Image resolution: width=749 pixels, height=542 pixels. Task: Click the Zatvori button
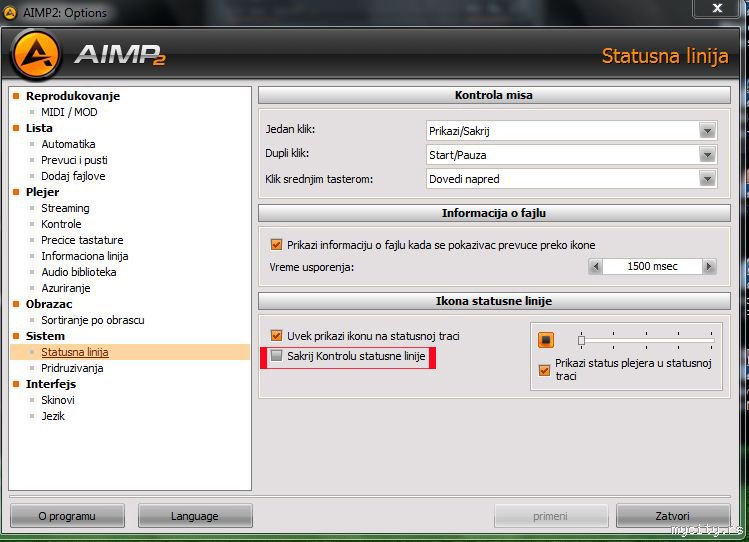click(x=673, y=516)
